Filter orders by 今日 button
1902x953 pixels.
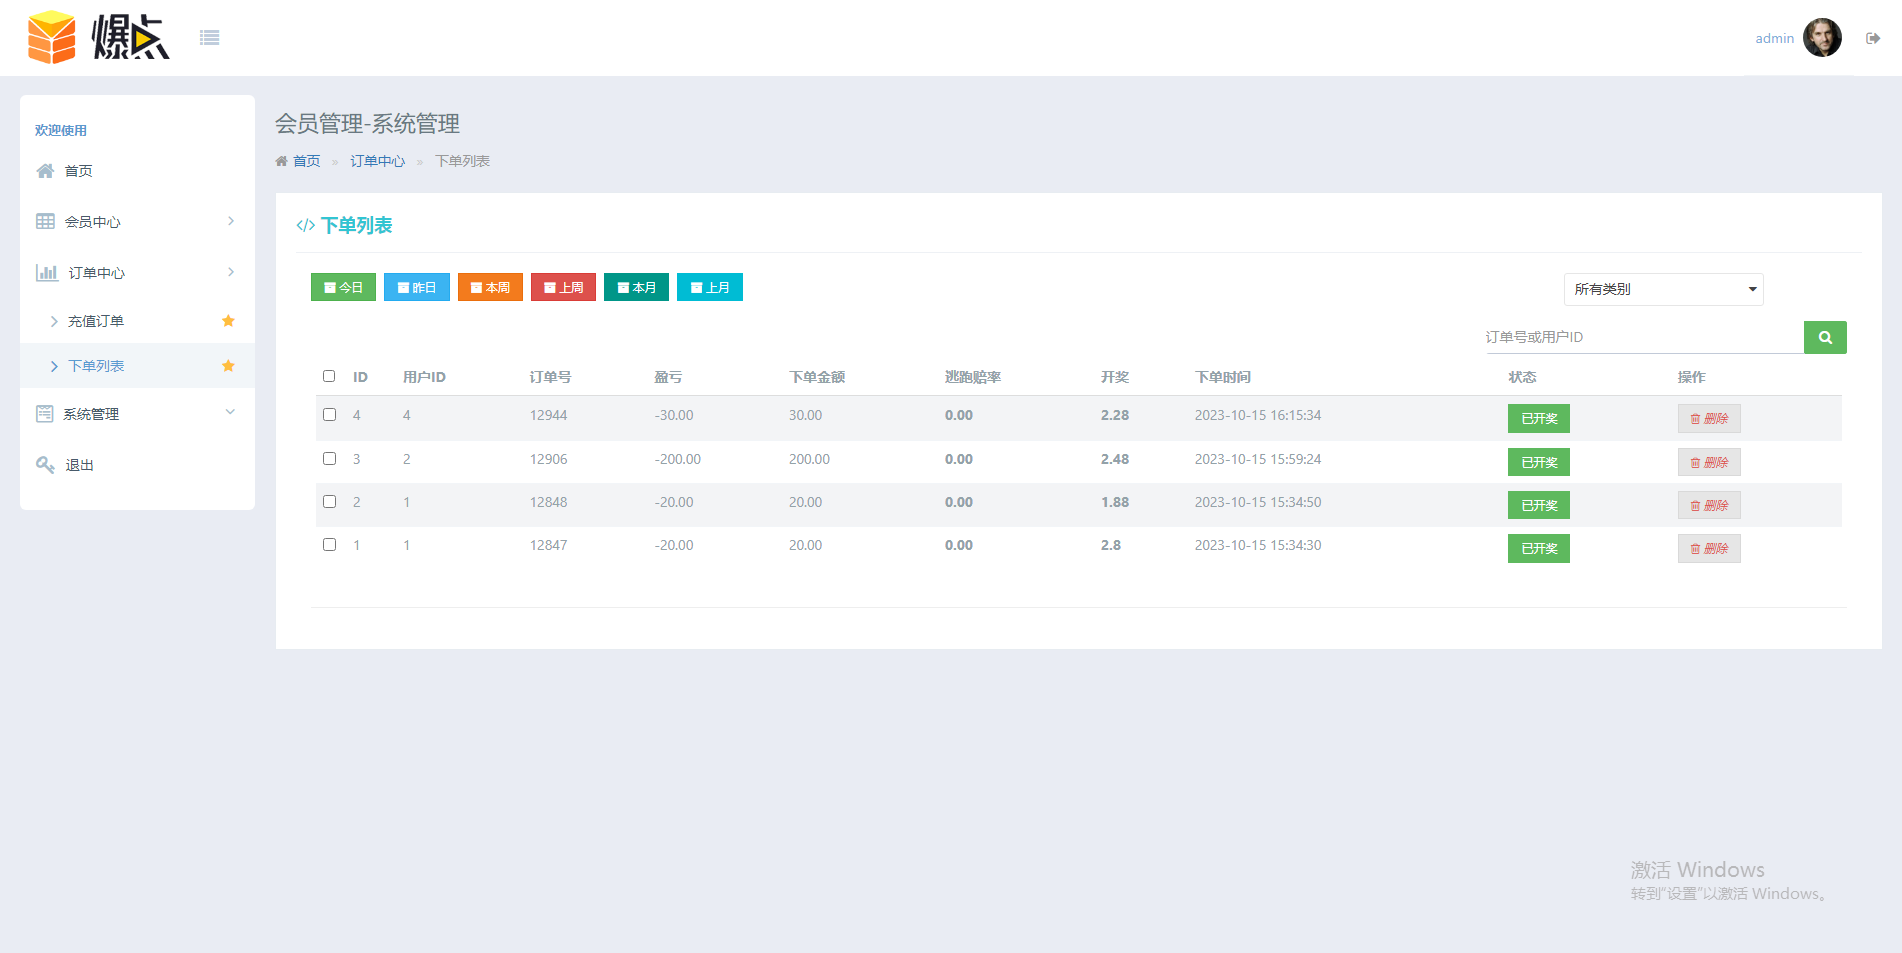click(343, 287)
